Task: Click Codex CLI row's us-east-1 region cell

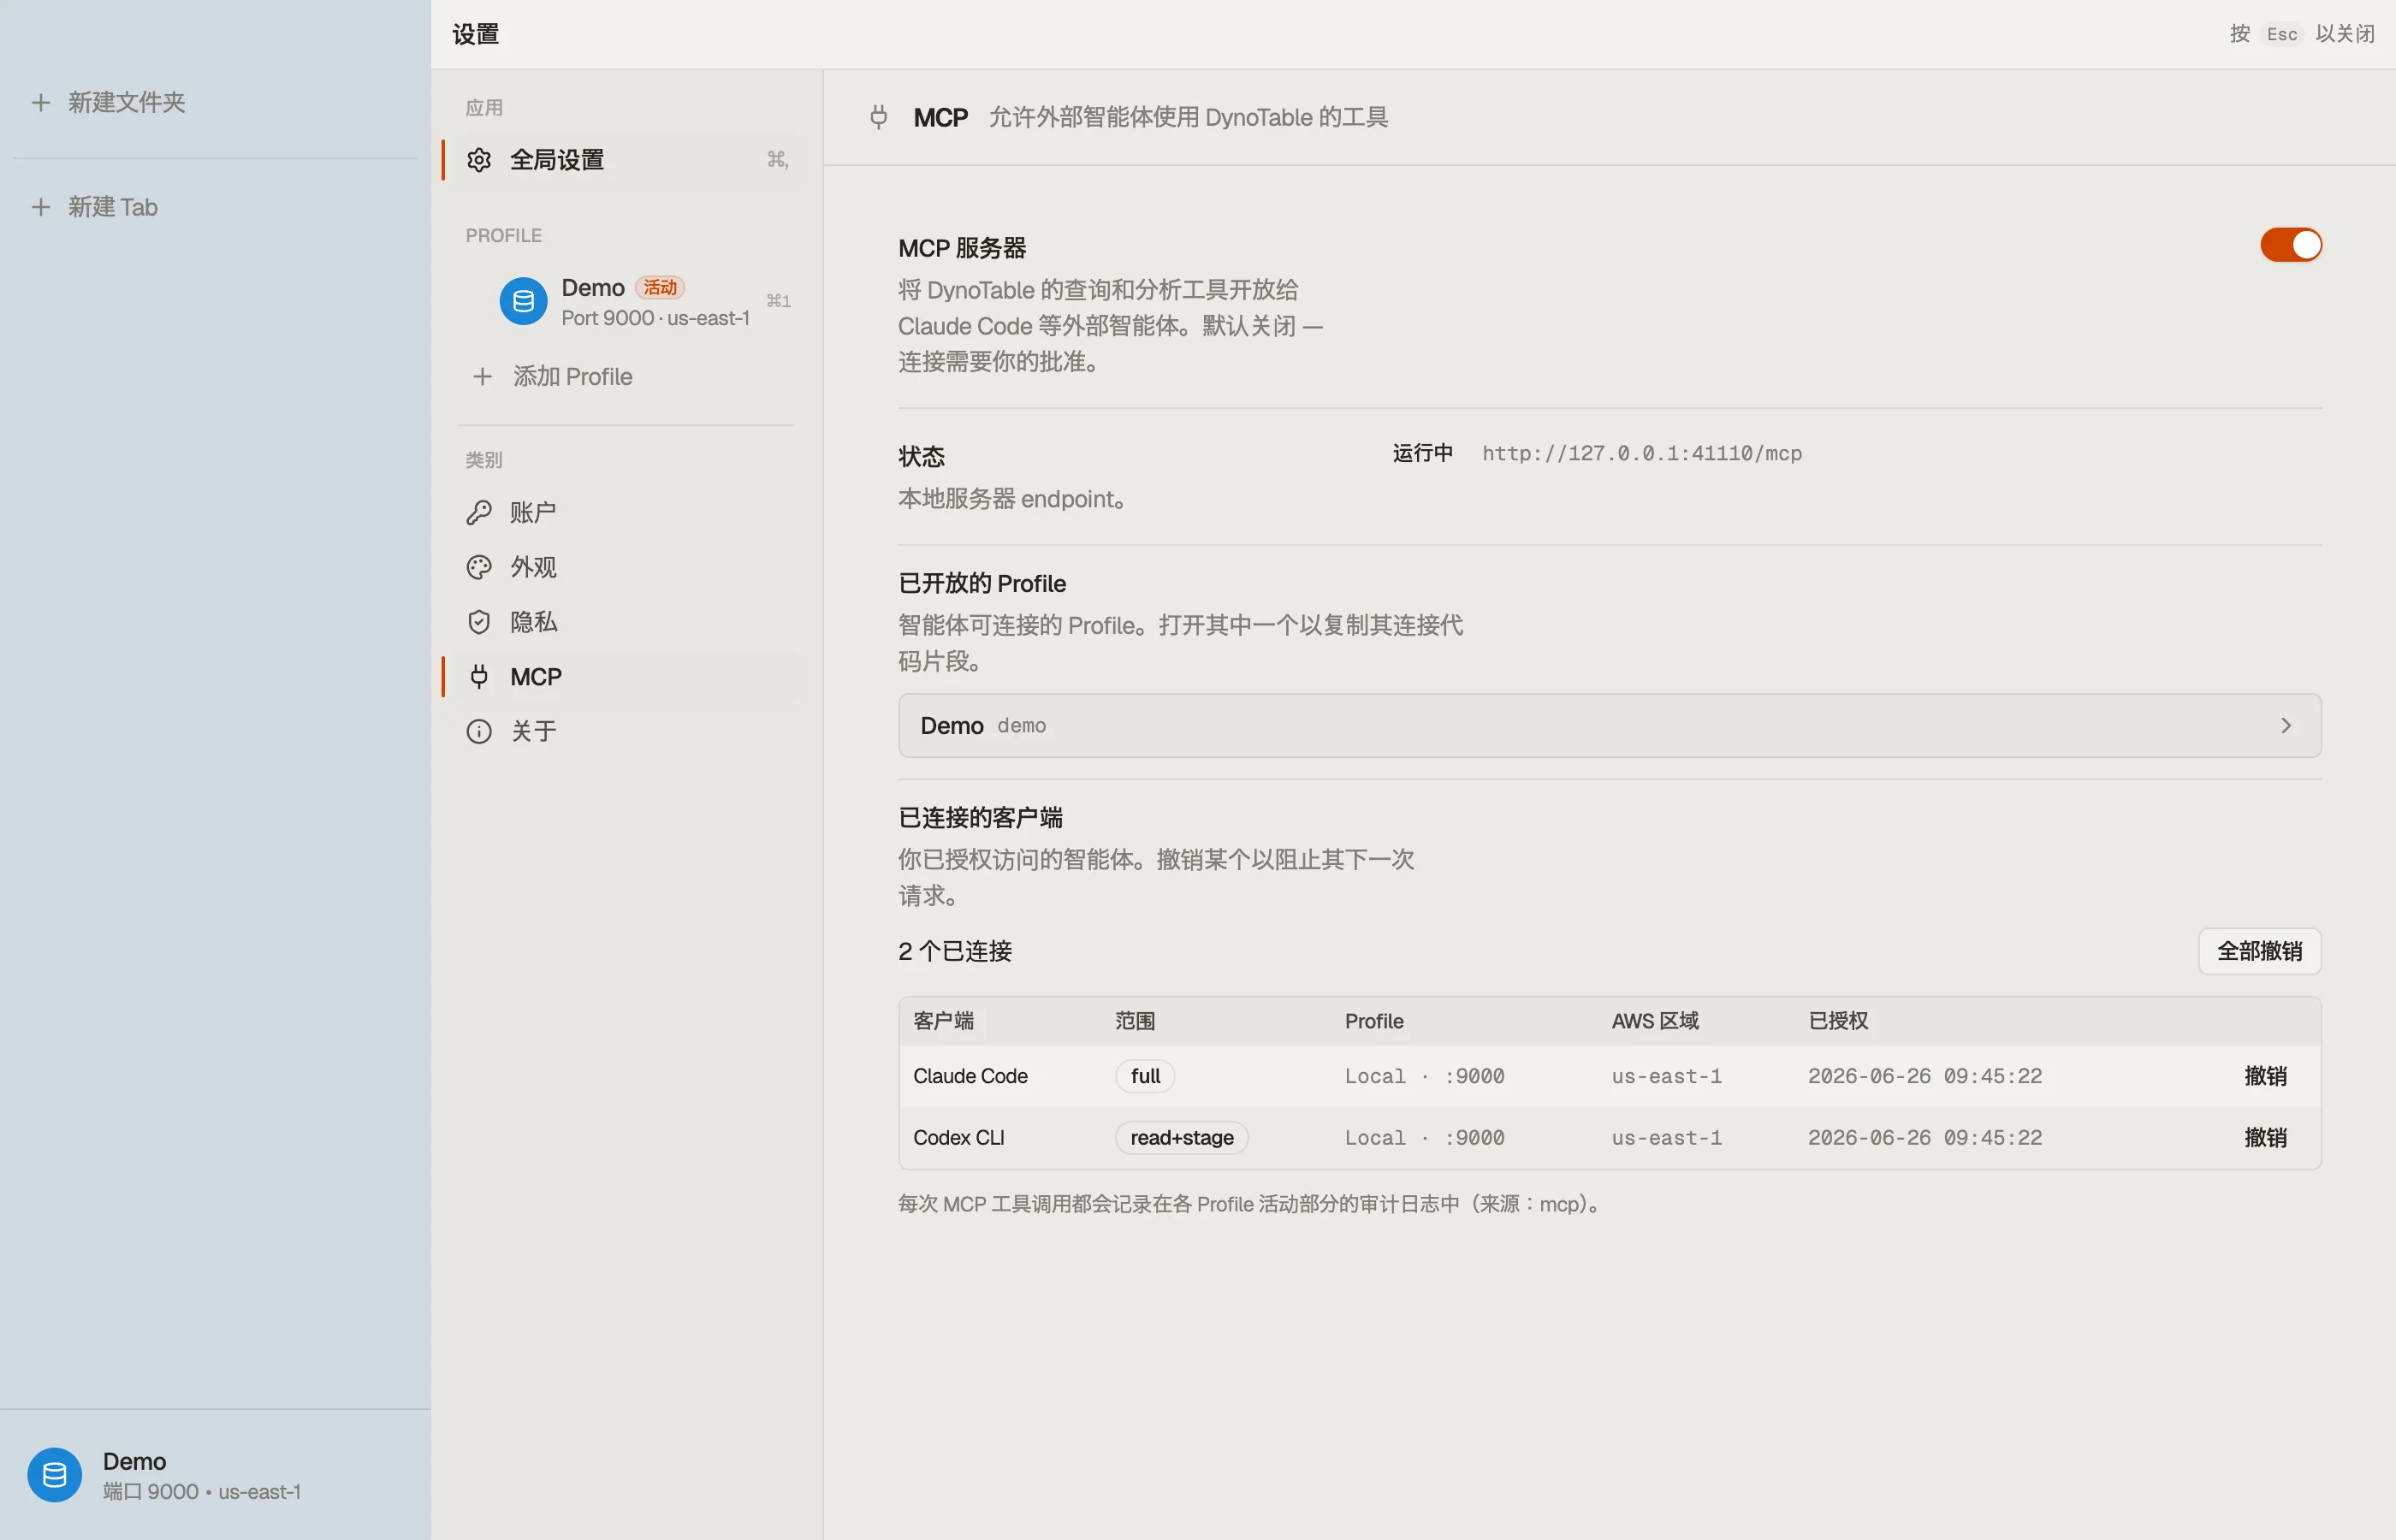Action: (1666, 1138)
